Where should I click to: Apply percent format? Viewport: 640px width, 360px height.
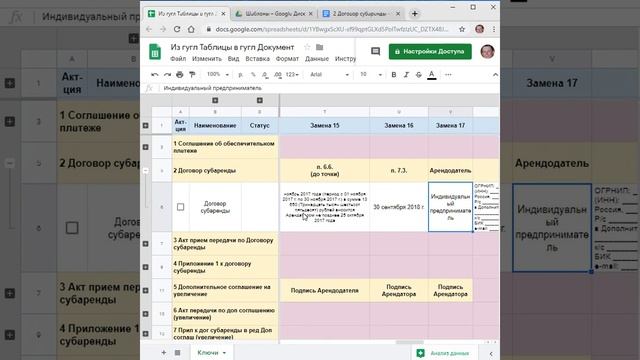click(253, 75)
